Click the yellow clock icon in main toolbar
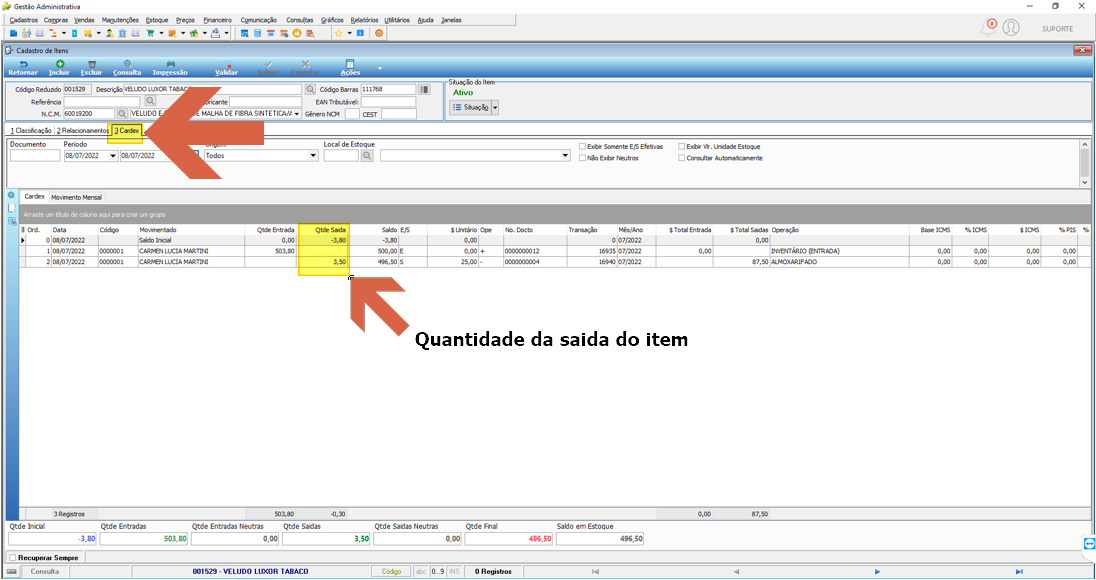The width and height of the screenshot is (1096, 580). pos(297,33)
